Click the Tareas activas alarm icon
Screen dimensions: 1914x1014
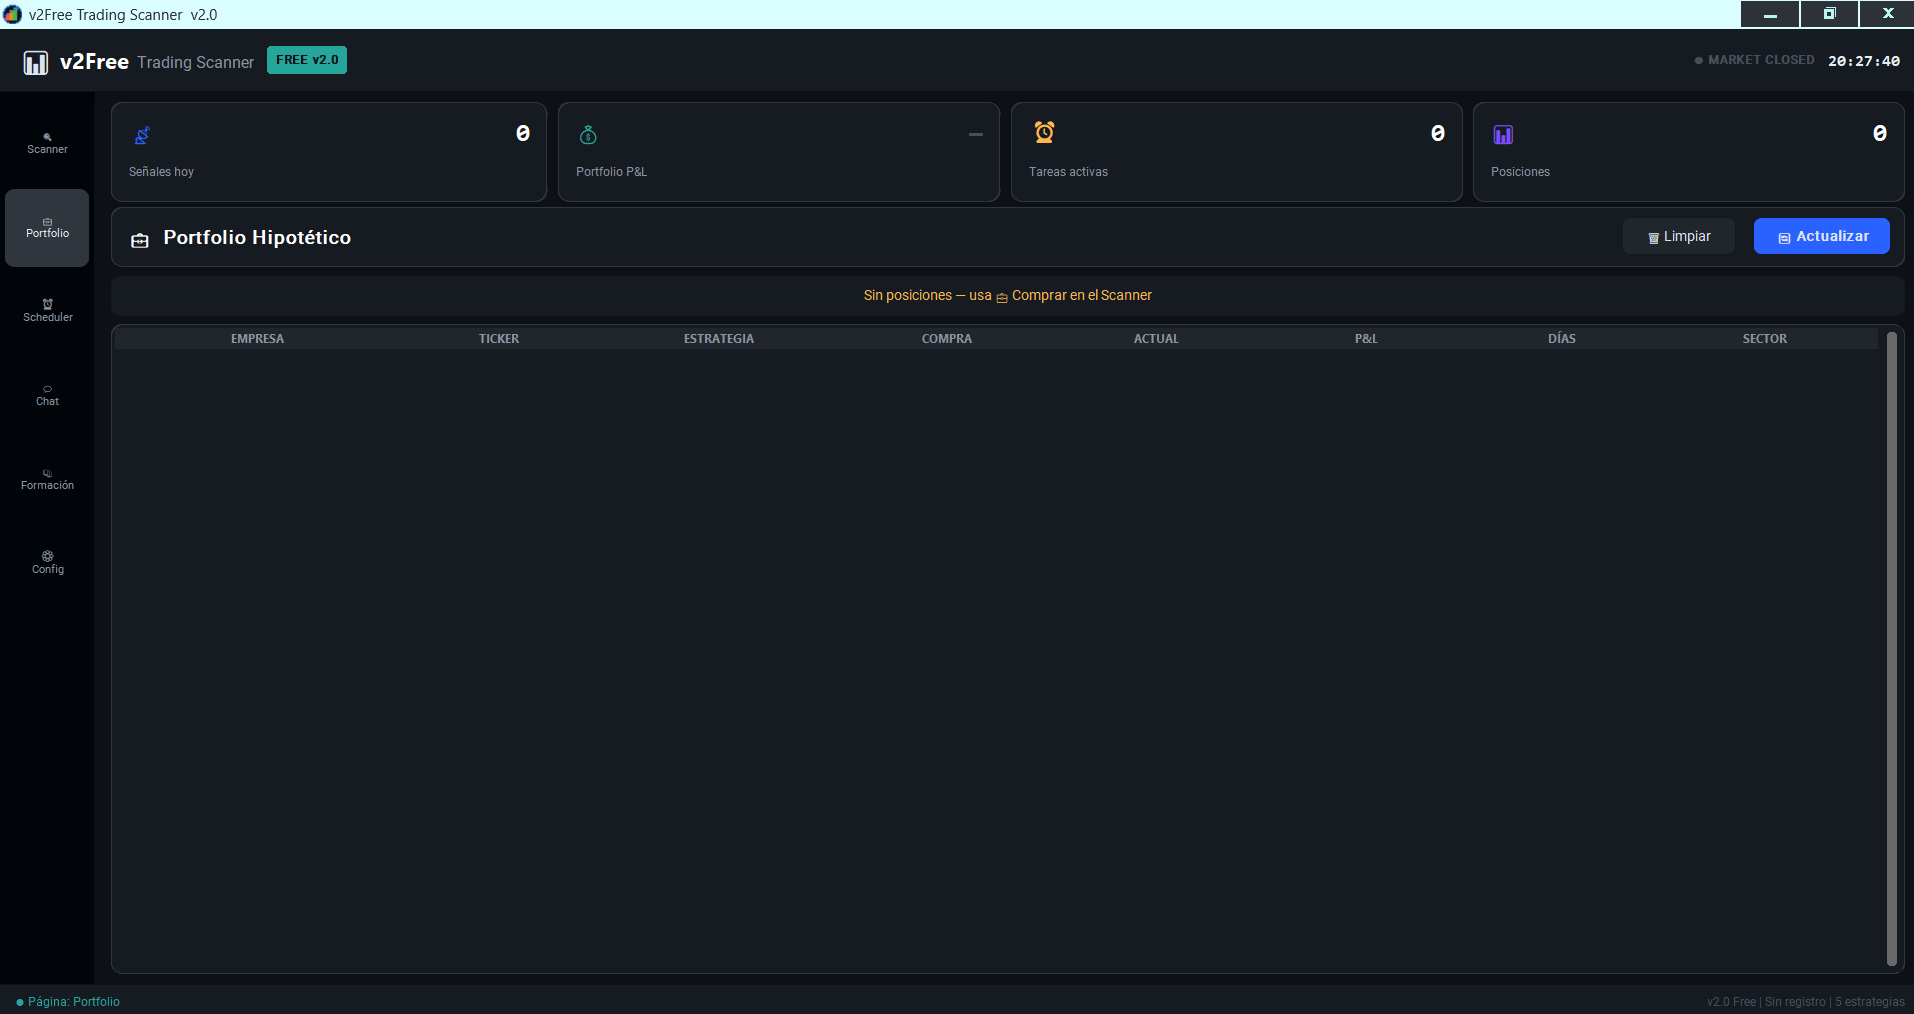(x=1044, y=132)
